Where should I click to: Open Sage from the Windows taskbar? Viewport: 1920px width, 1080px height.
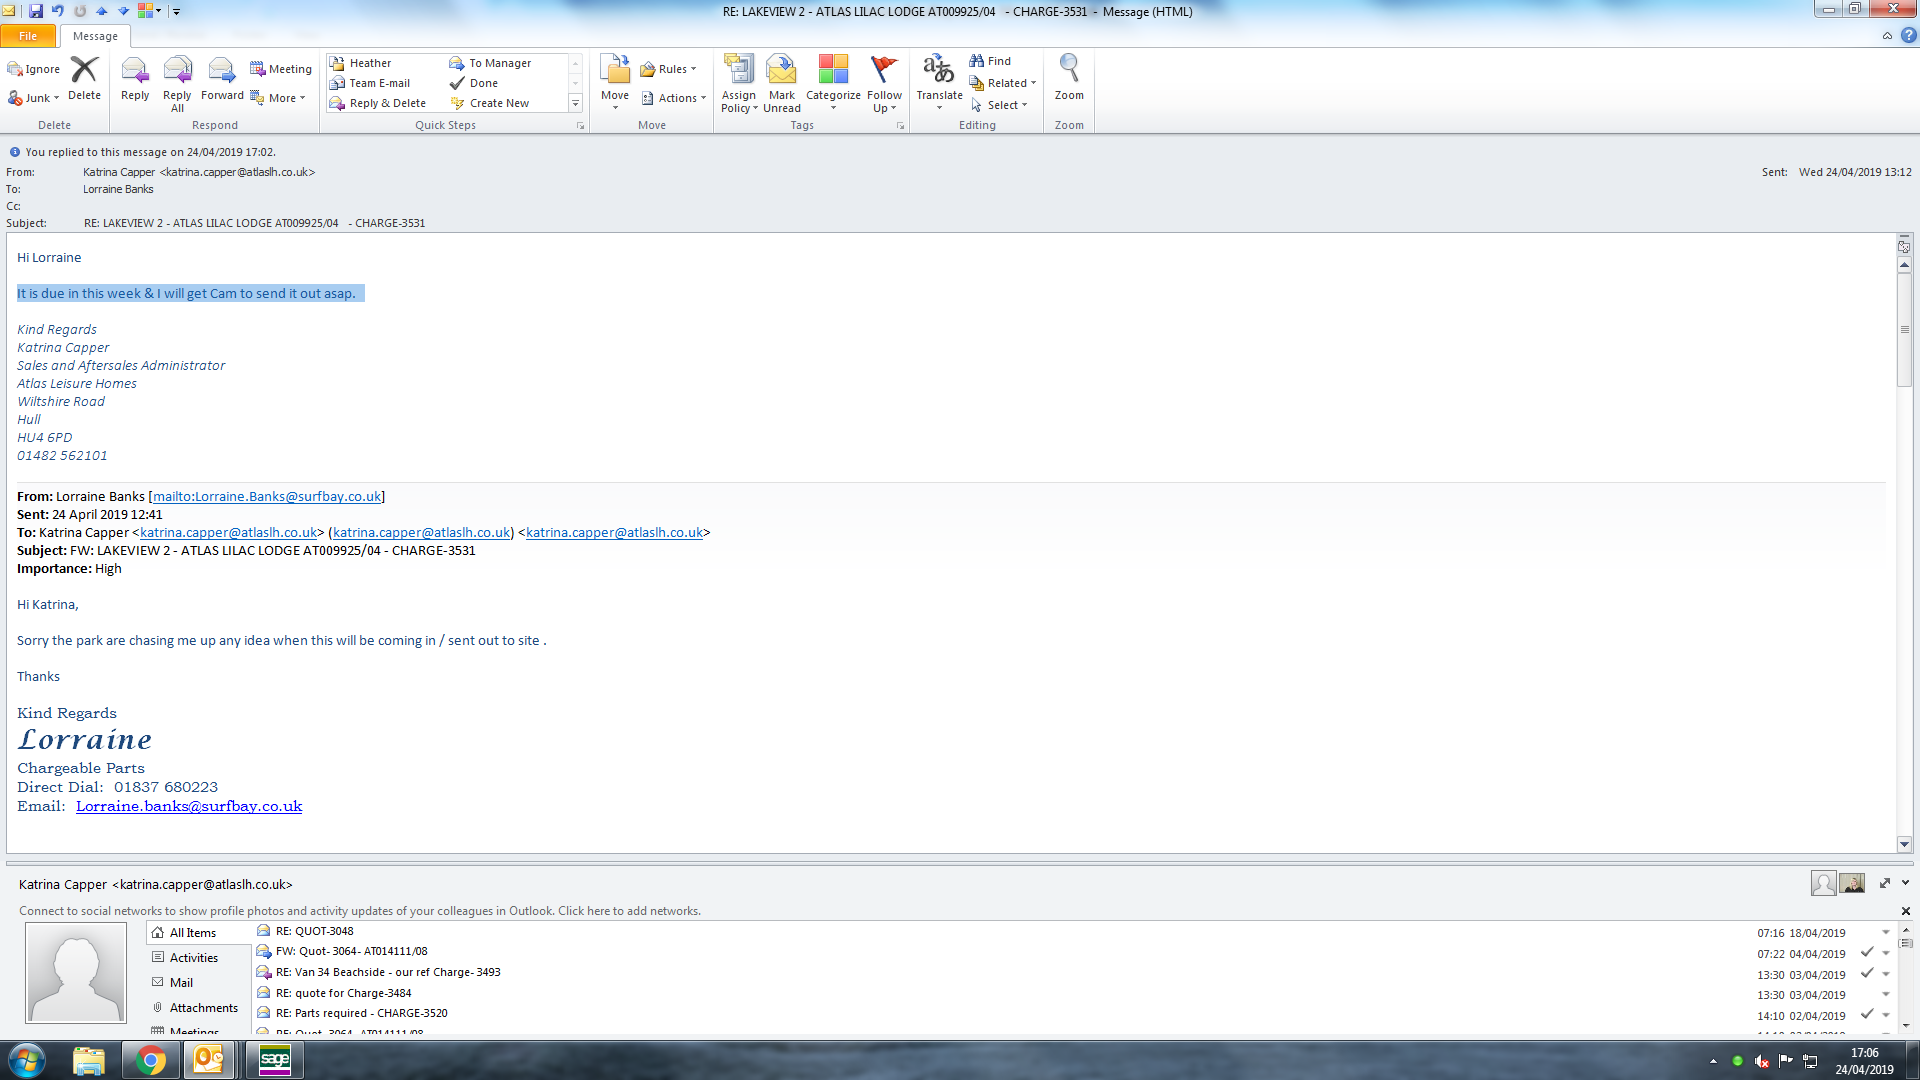click(274, 1060)
